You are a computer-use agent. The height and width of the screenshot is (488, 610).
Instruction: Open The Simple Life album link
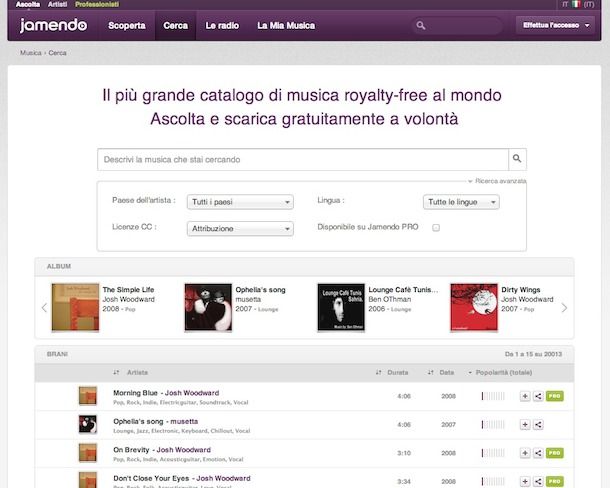(128, 290)
